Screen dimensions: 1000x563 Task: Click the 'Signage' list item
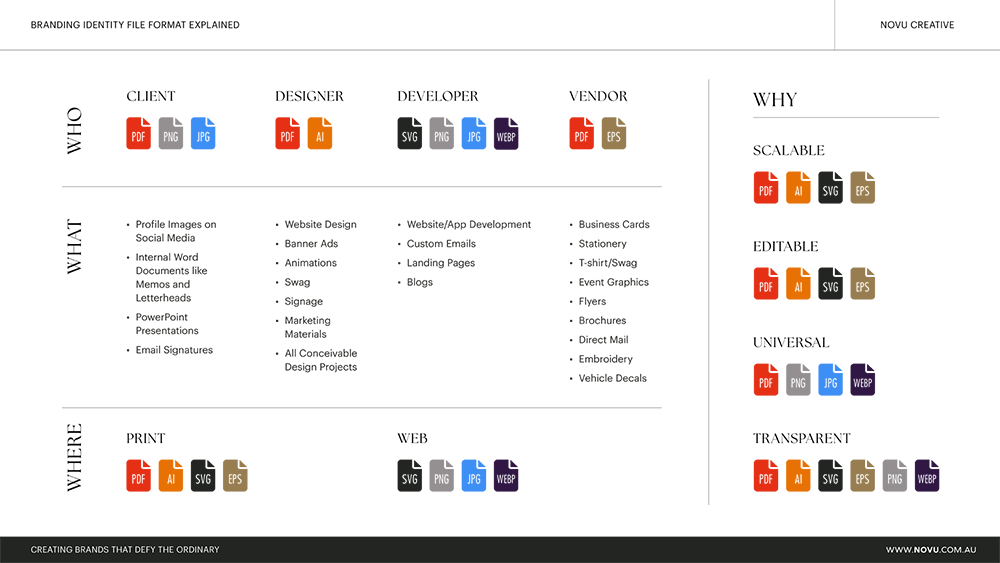(x=304, y=302)
